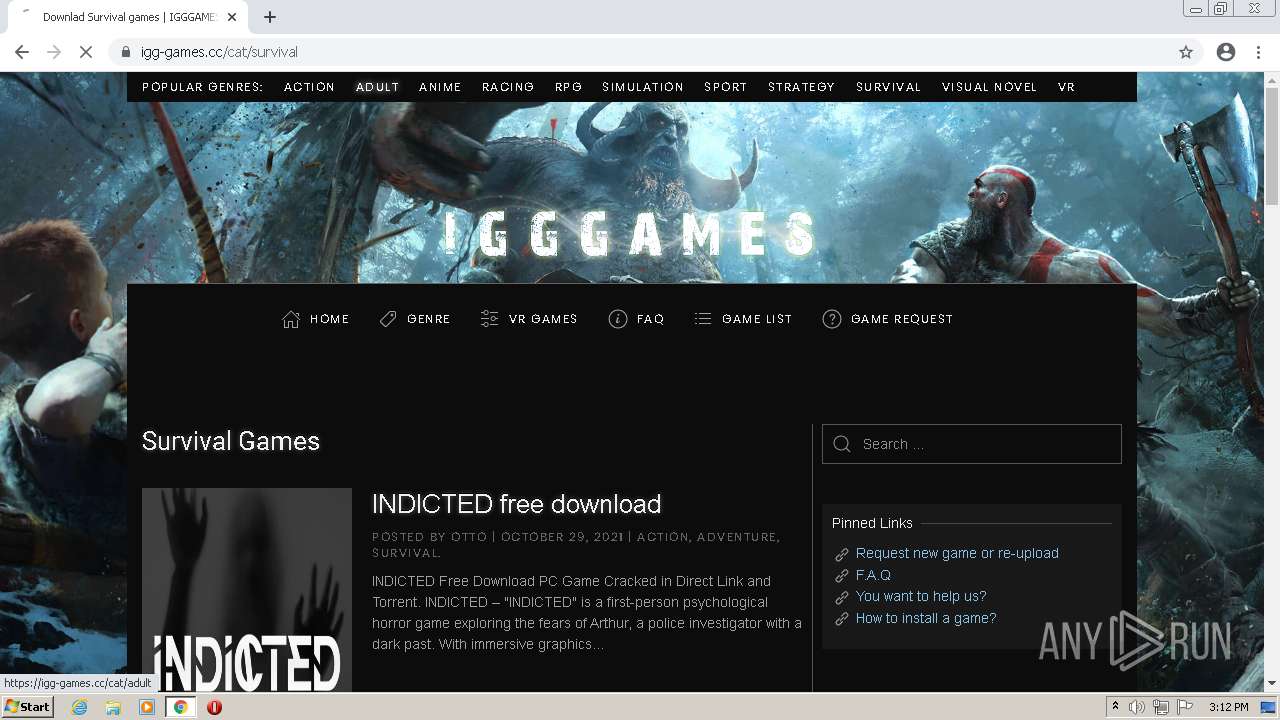Click the link icon beside How to install a game
1280x720 pixels.
(841, 619)
